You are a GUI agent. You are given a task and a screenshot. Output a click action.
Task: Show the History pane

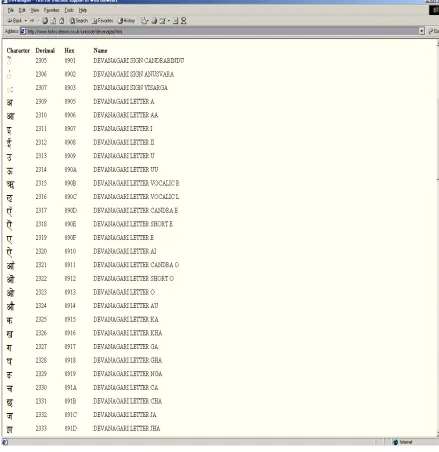[x=126, y=21]
